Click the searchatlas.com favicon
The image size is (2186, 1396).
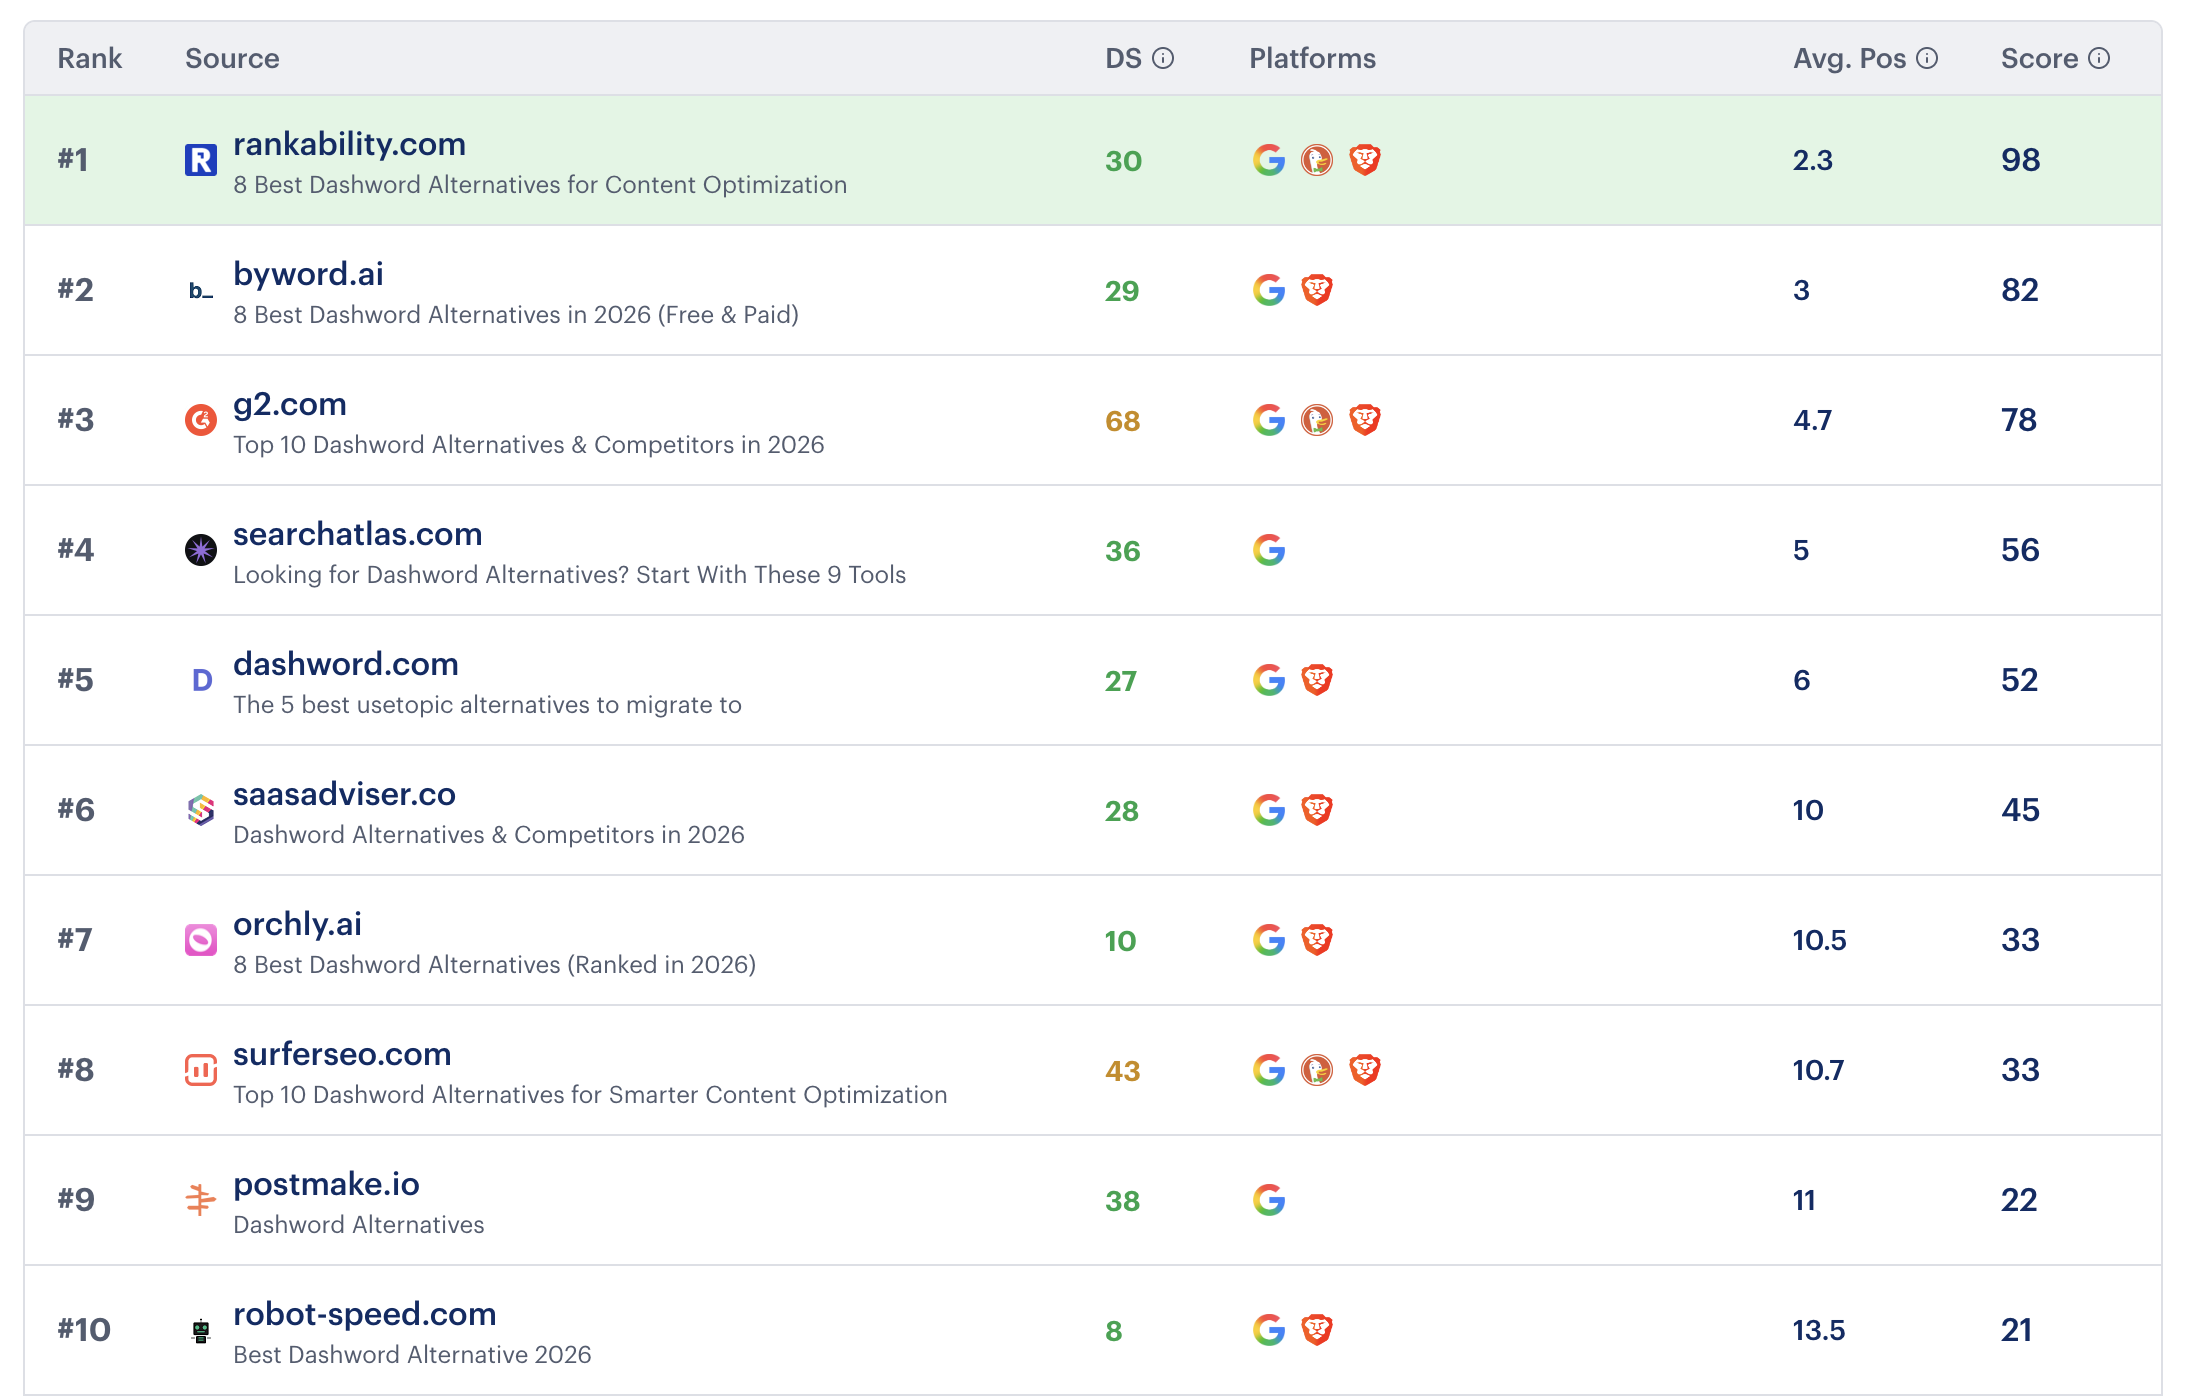(200, 549)
